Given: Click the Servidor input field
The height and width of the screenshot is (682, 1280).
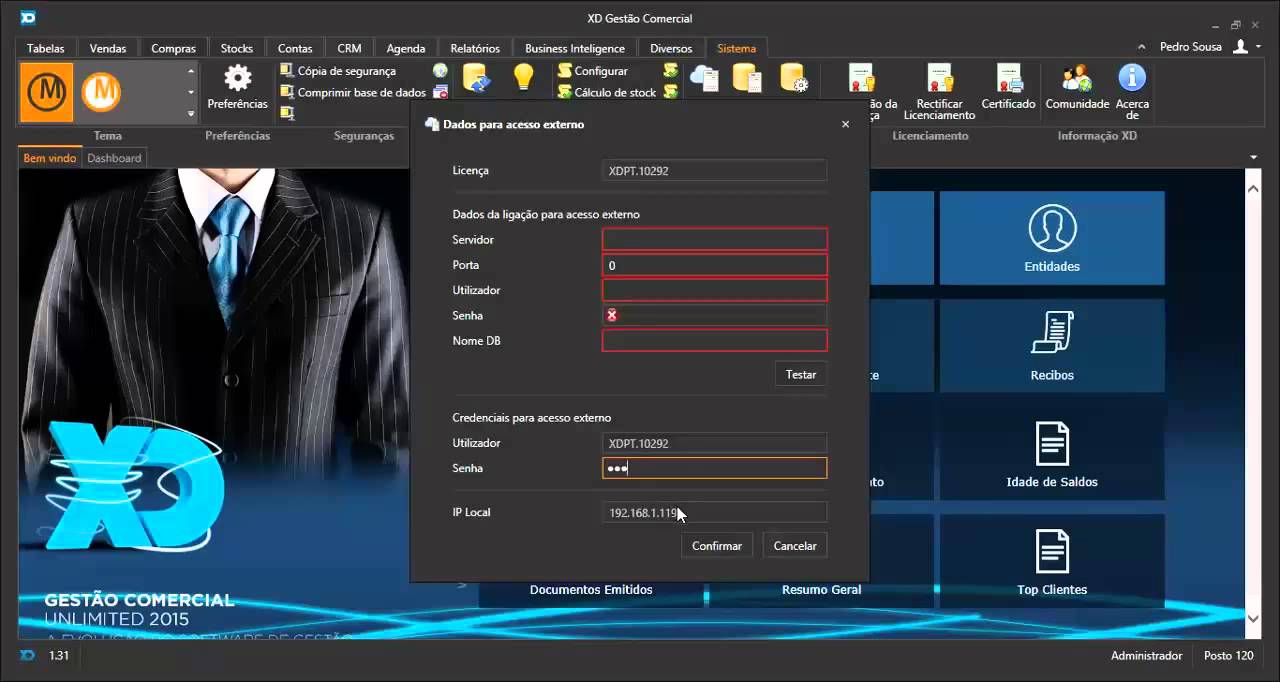Looking at the screenshot, I should click(x=714, y=240).
